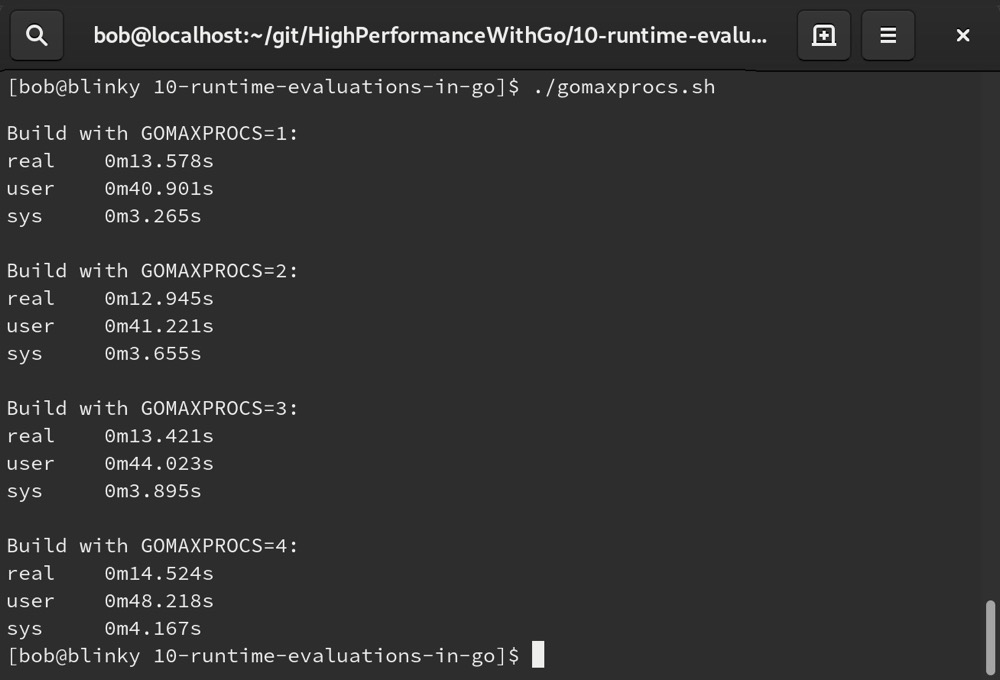Click the user 0m48.218s timing value
Viewport: 1000px width, 680px height.
[x=159, y=601]
